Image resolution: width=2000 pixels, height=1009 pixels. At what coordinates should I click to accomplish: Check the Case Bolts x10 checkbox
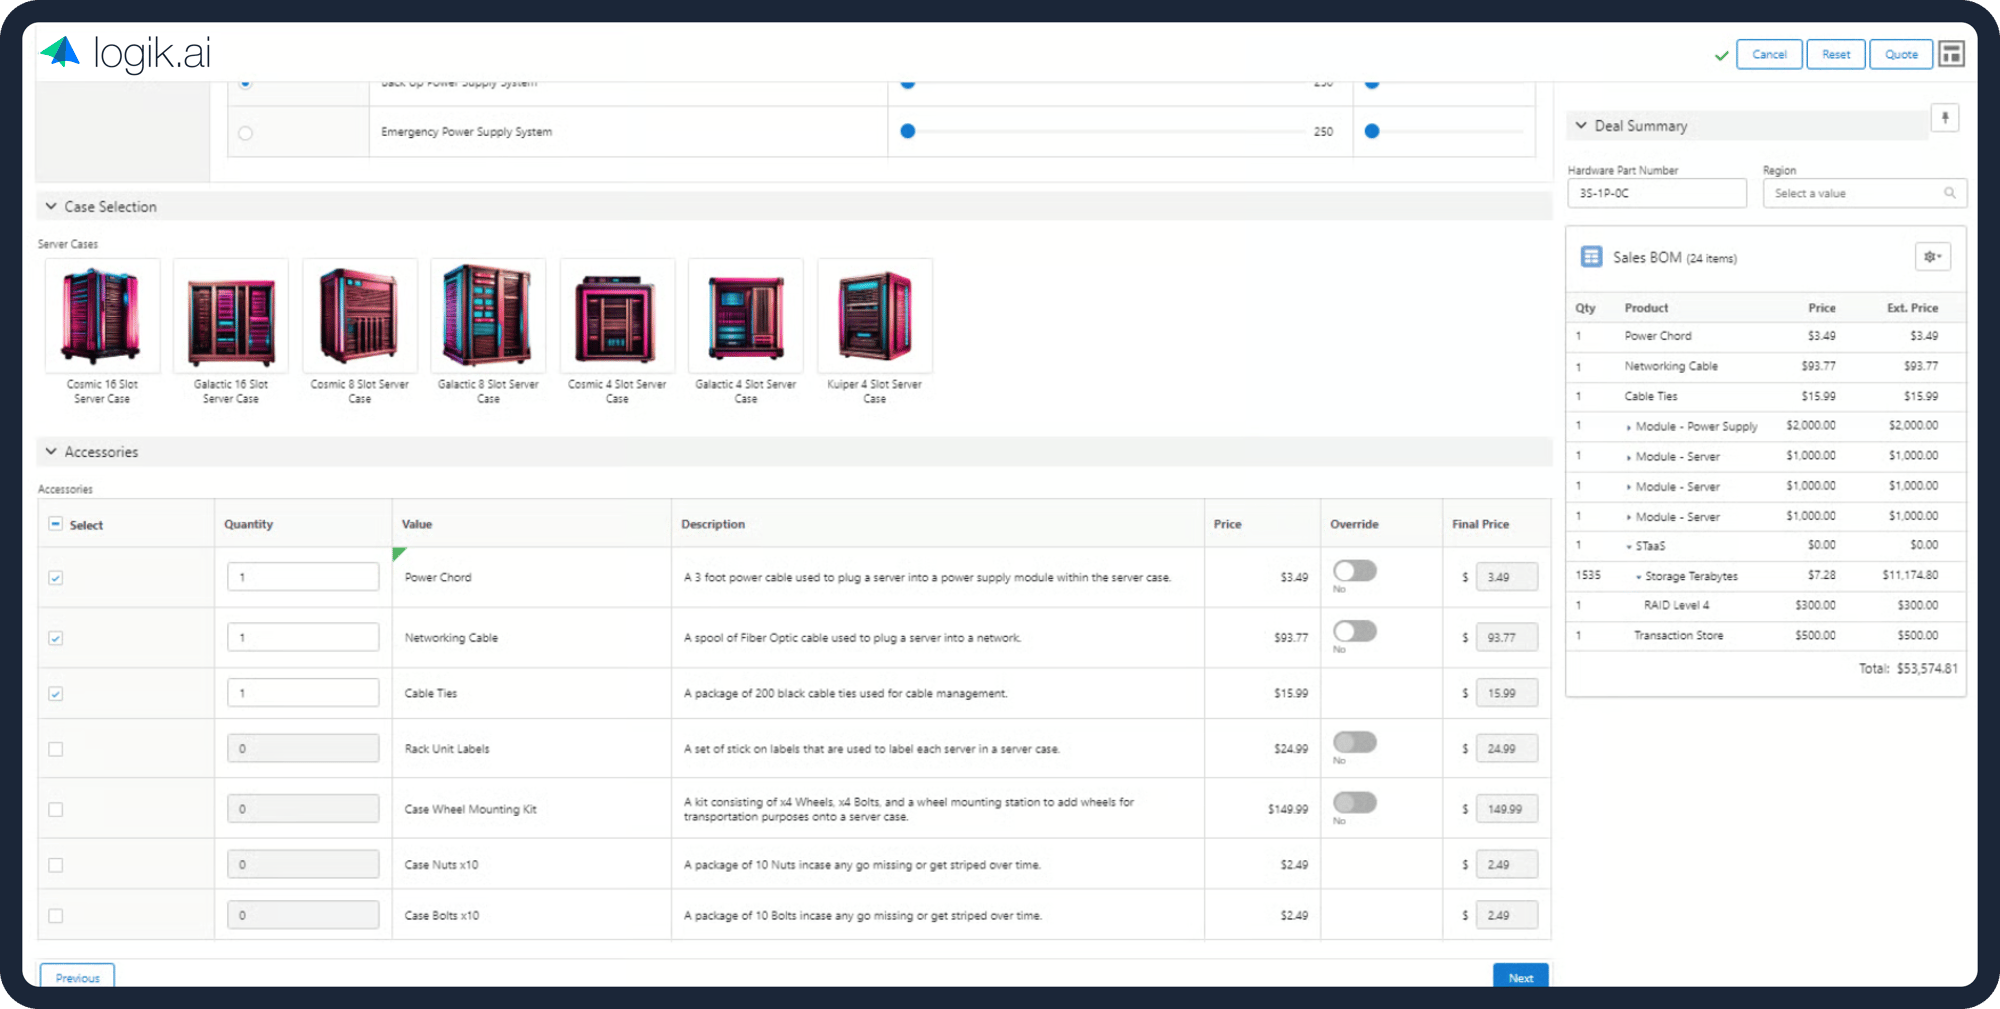56,915
